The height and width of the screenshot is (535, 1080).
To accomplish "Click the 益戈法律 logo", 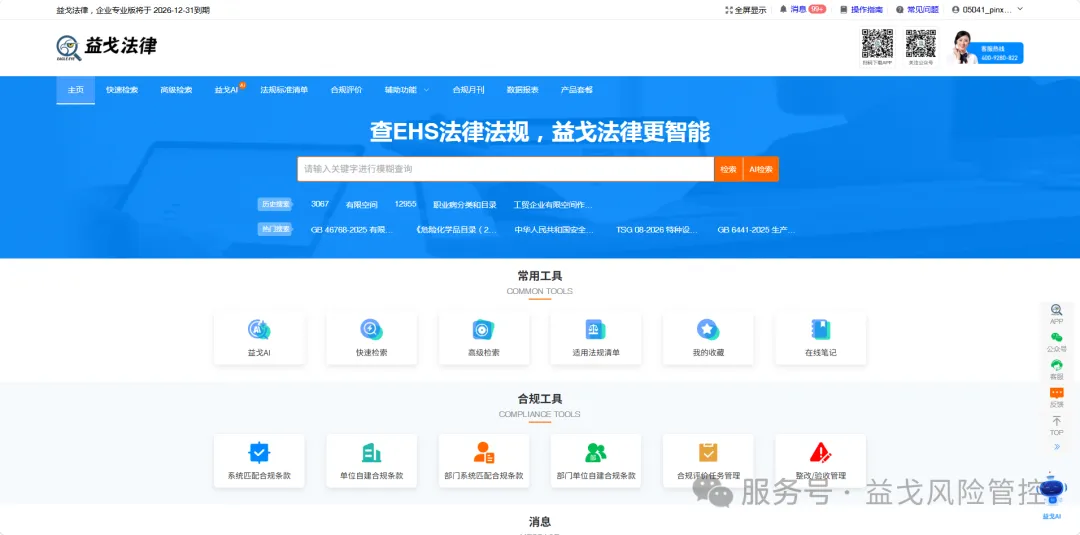I will [107, 47].
